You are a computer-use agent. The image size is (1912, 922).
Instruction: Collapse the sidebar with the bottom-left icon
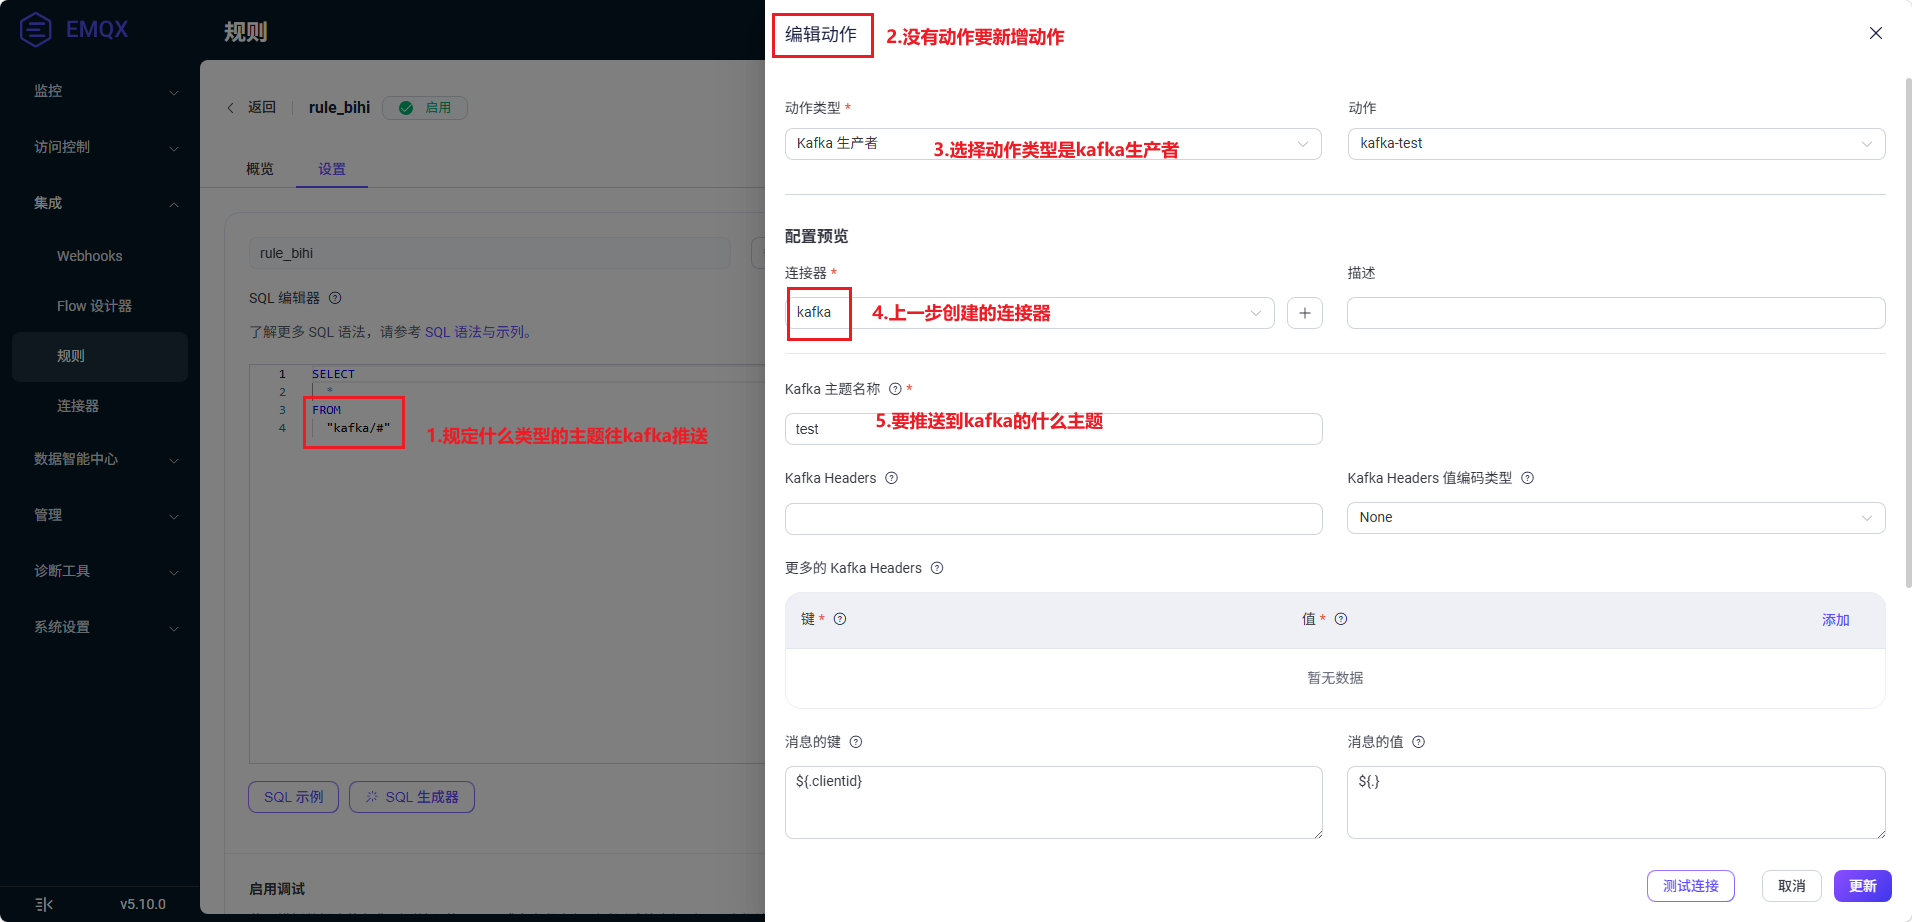[44, 904]
